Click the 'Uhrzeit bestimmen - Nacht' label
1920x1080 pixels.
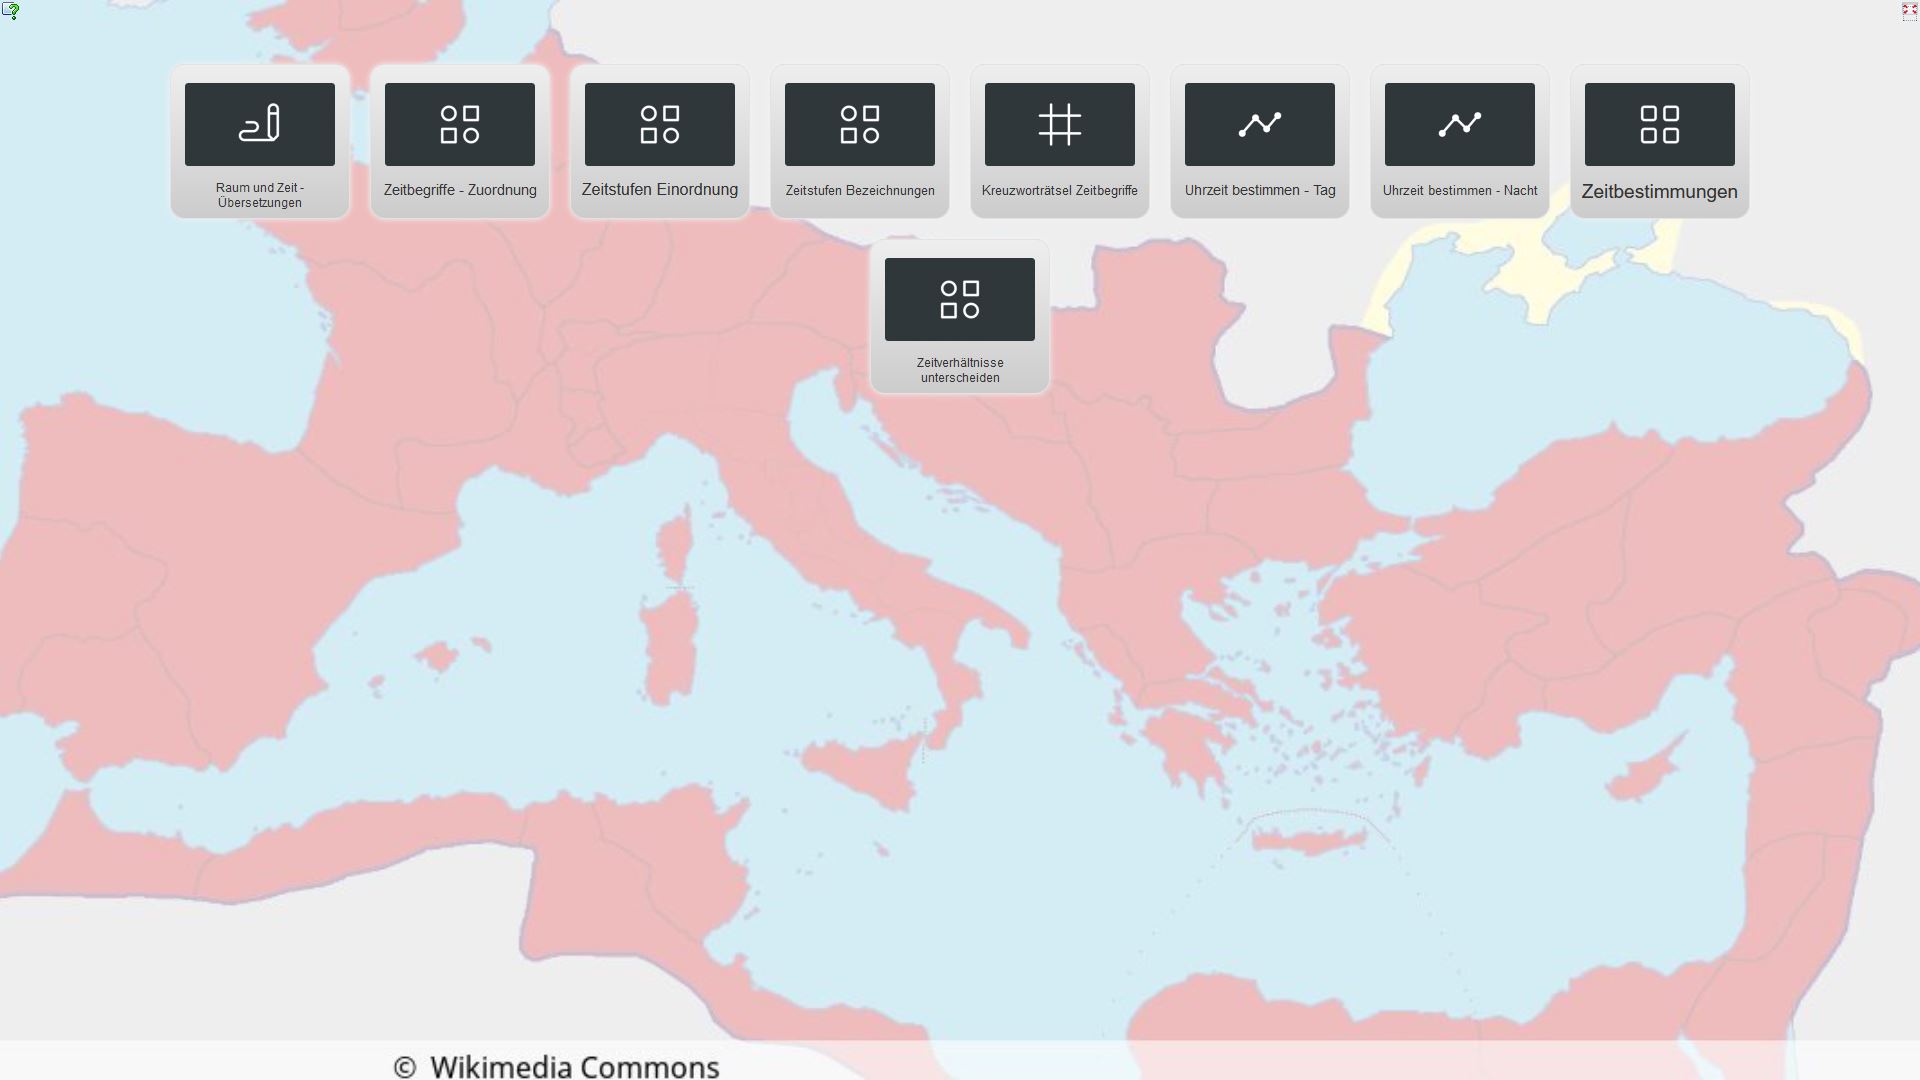click(x=1460, y=190)
